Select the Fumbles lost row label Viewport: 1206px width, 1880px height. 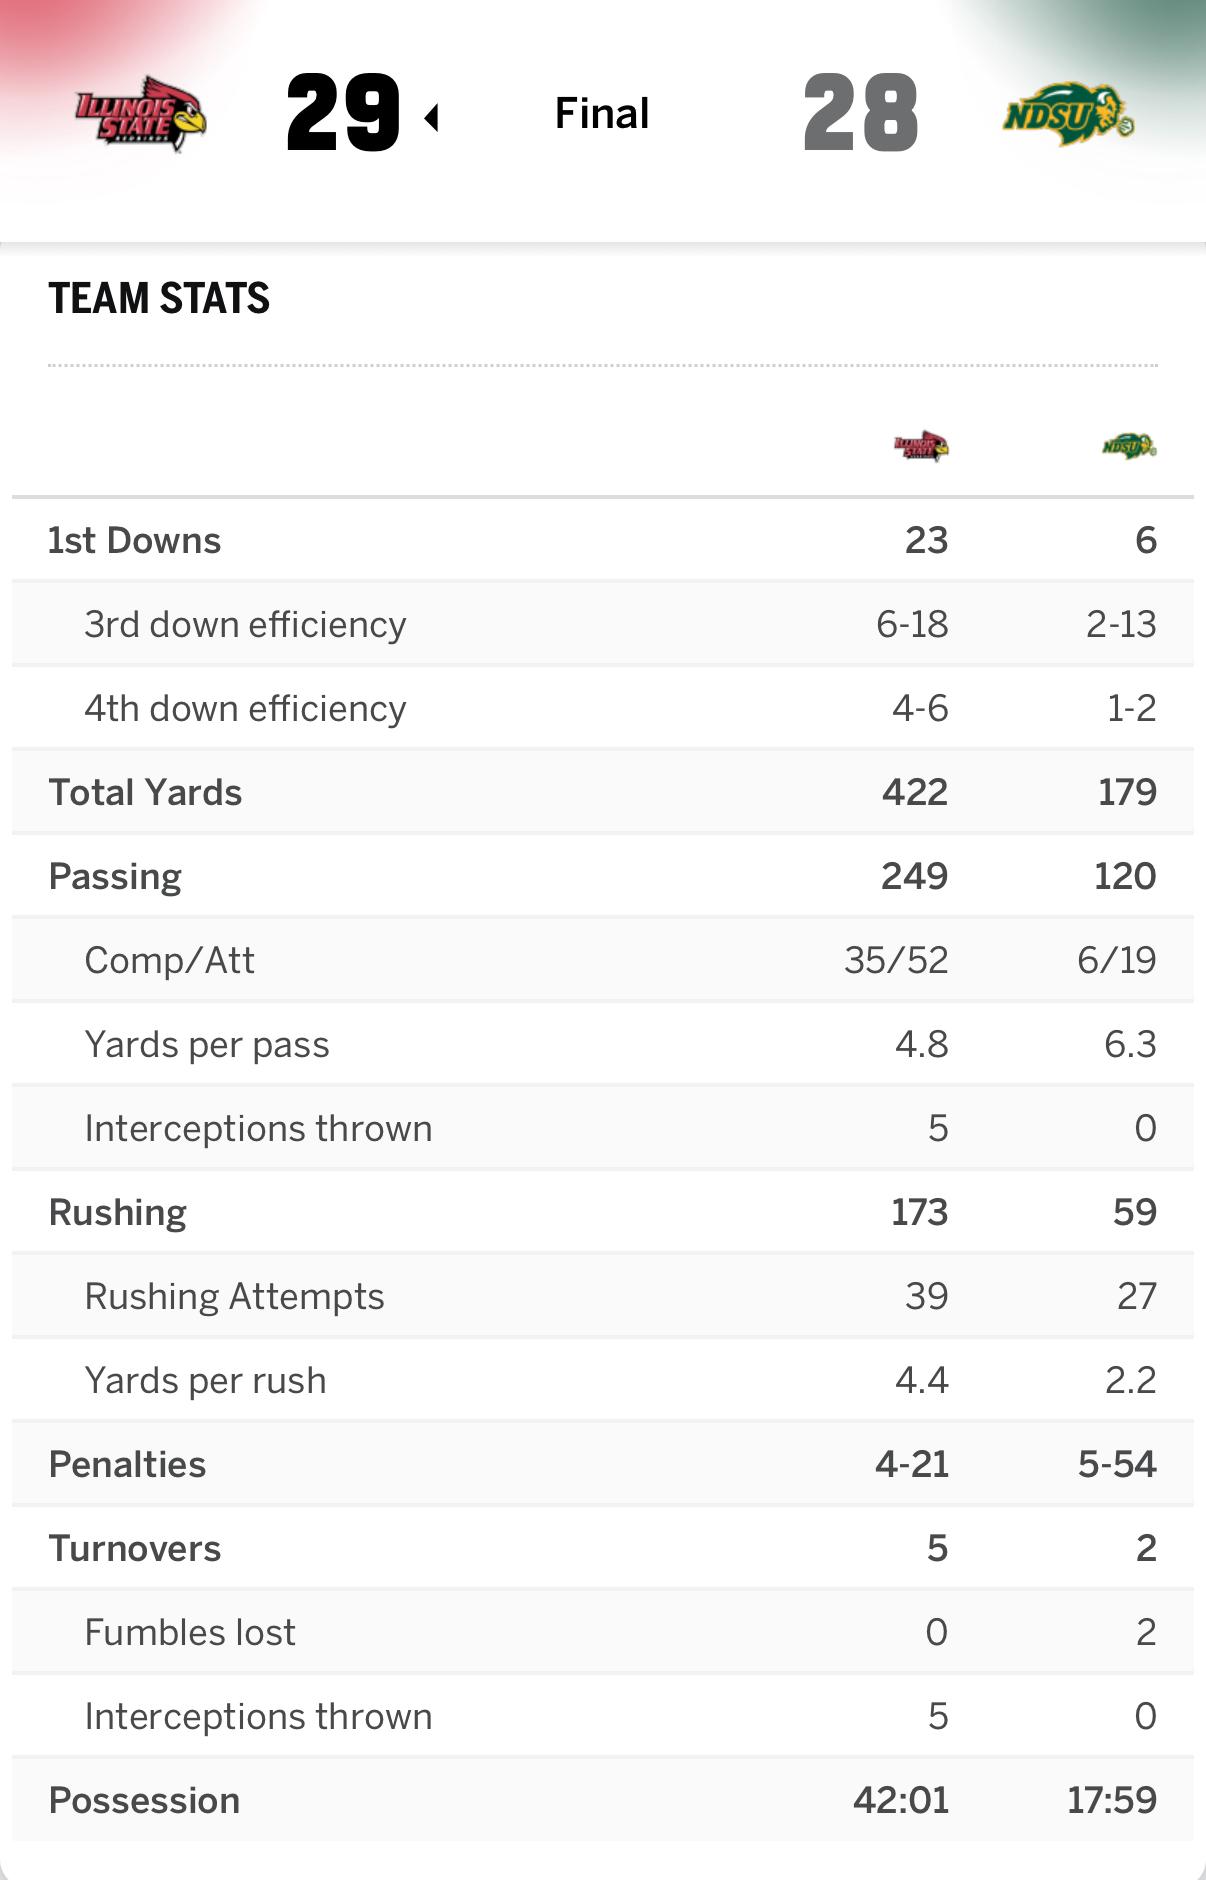pyautogui.click(x=190, y=1632)
